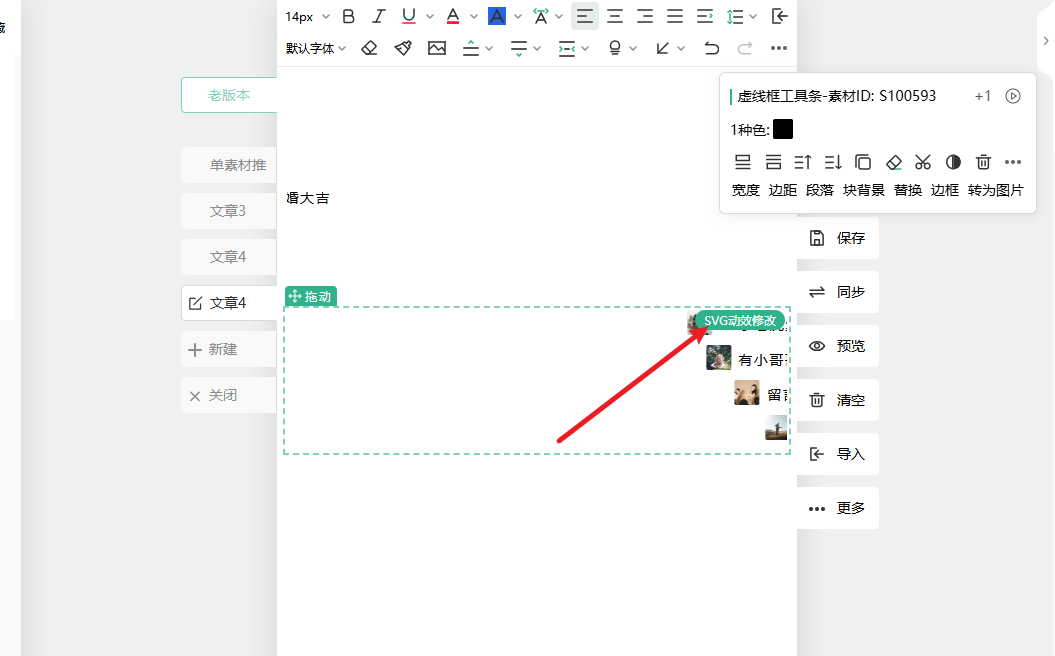The height and width of the screenshot is (656, 1055).
Task: Clear formatting with toolbar eraser
Action: pyautogui.click(x=369, y=48)
